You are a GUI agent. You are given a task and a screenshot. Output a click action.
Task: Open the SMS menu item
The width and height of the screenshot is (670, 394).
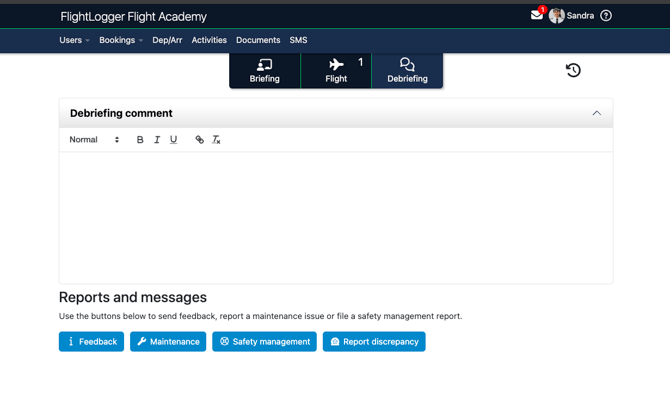coord(298,40)
